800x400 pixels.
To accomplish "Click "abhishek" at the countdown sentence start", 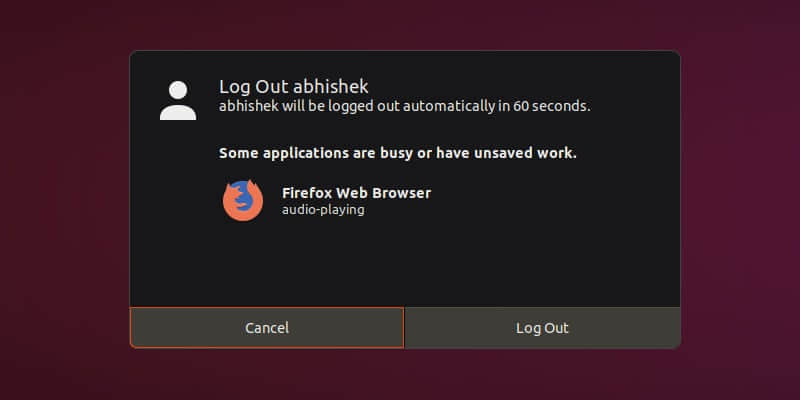I will [x=249, y=106].
